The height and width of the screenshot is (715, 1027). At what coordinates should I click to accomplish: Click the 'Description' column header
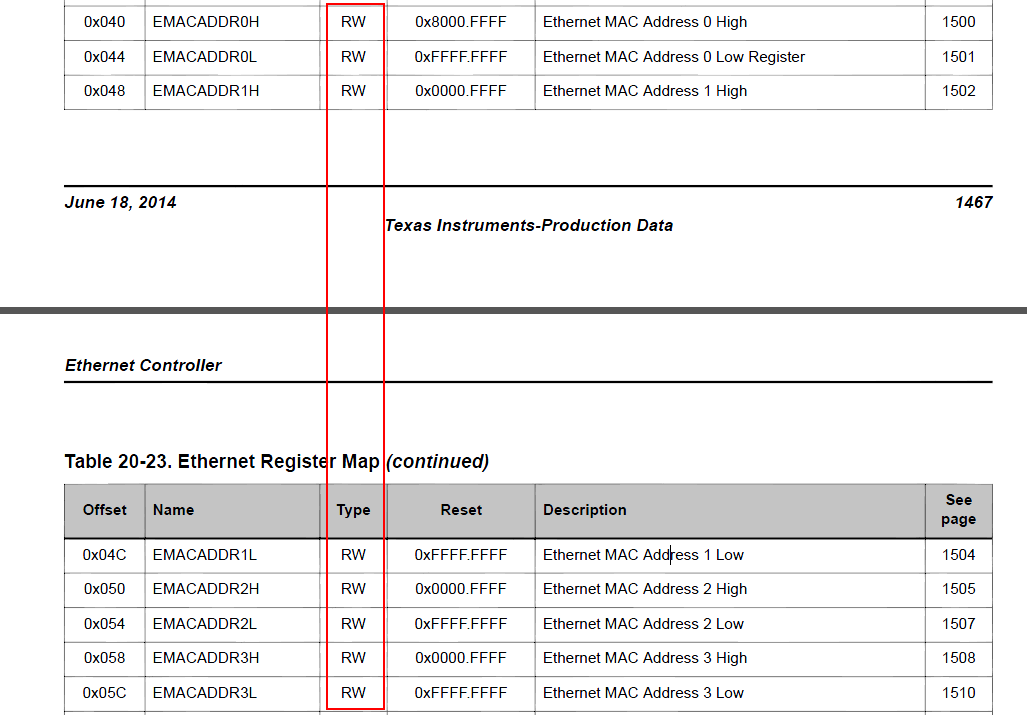tap(585, 510)
